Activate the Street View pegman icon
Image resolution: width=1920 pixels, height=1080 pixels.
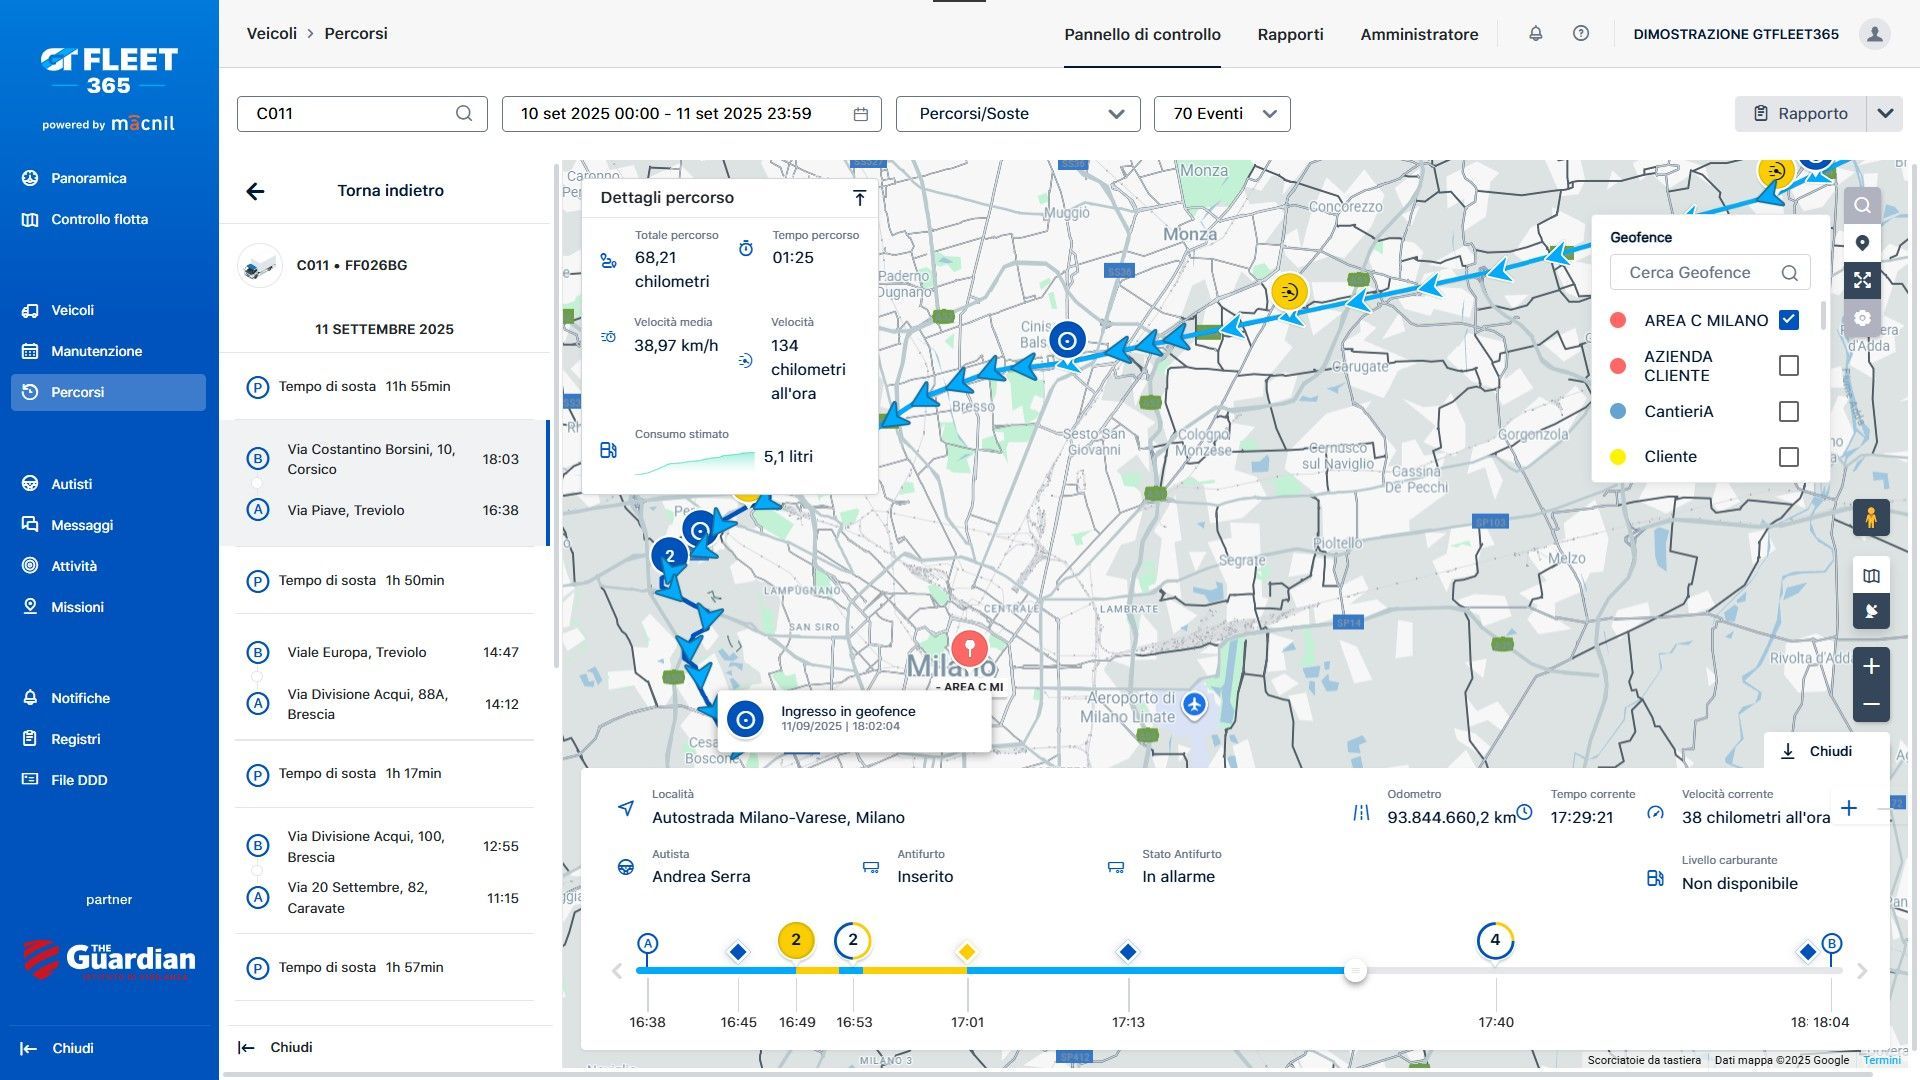pyautogui.click(x=1871, y=518)
